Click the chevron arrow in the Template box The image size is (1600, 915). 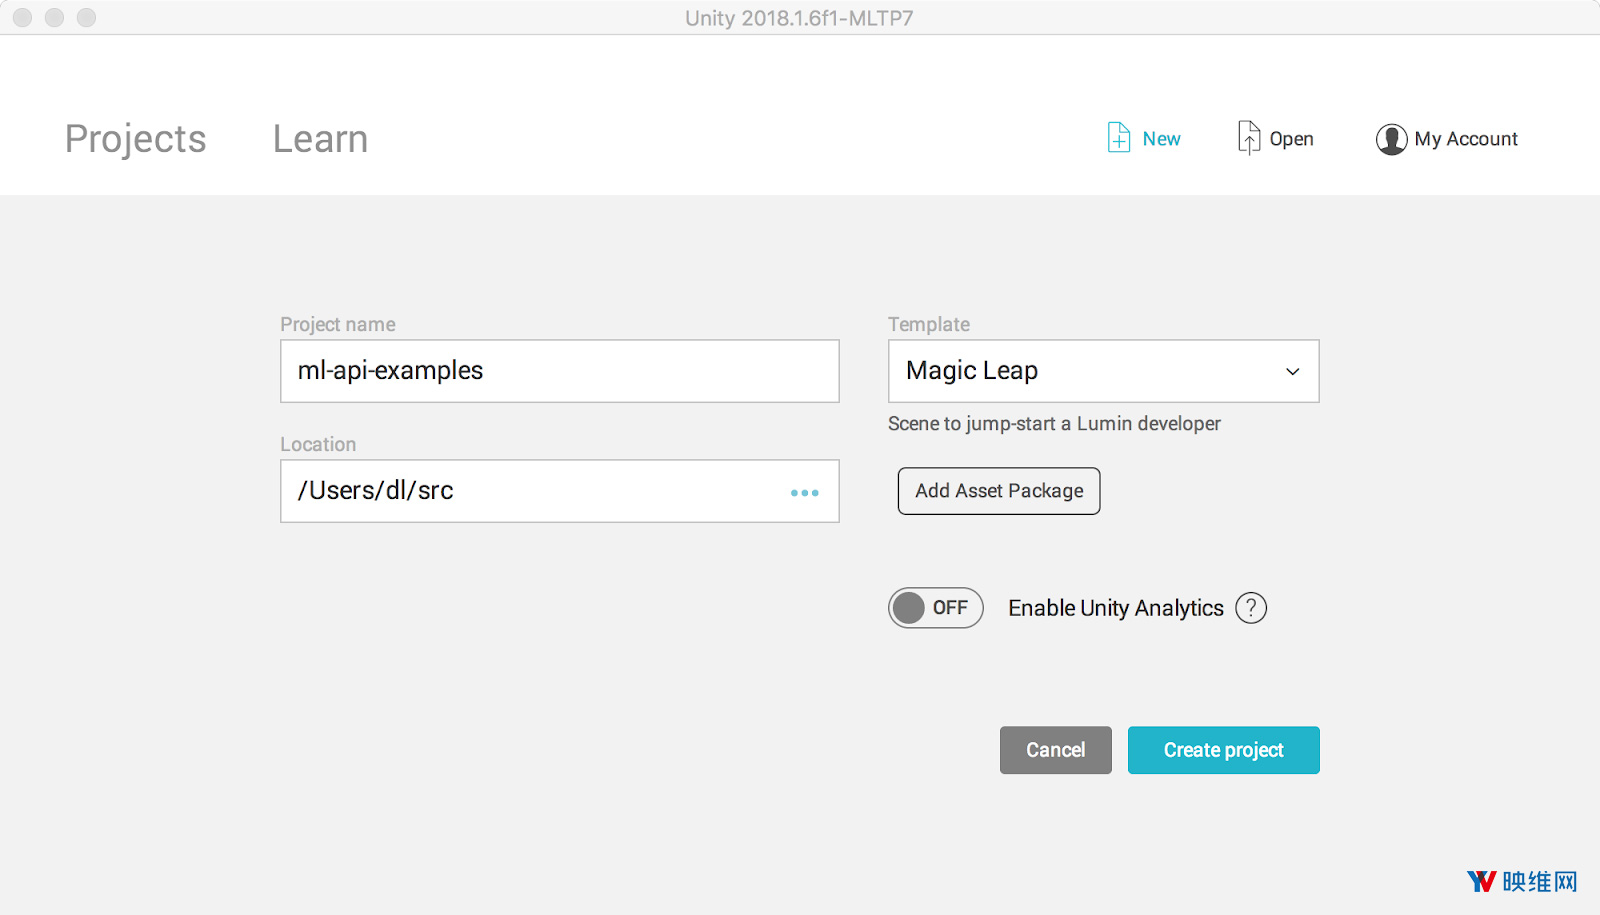(x=1292, y=372)
